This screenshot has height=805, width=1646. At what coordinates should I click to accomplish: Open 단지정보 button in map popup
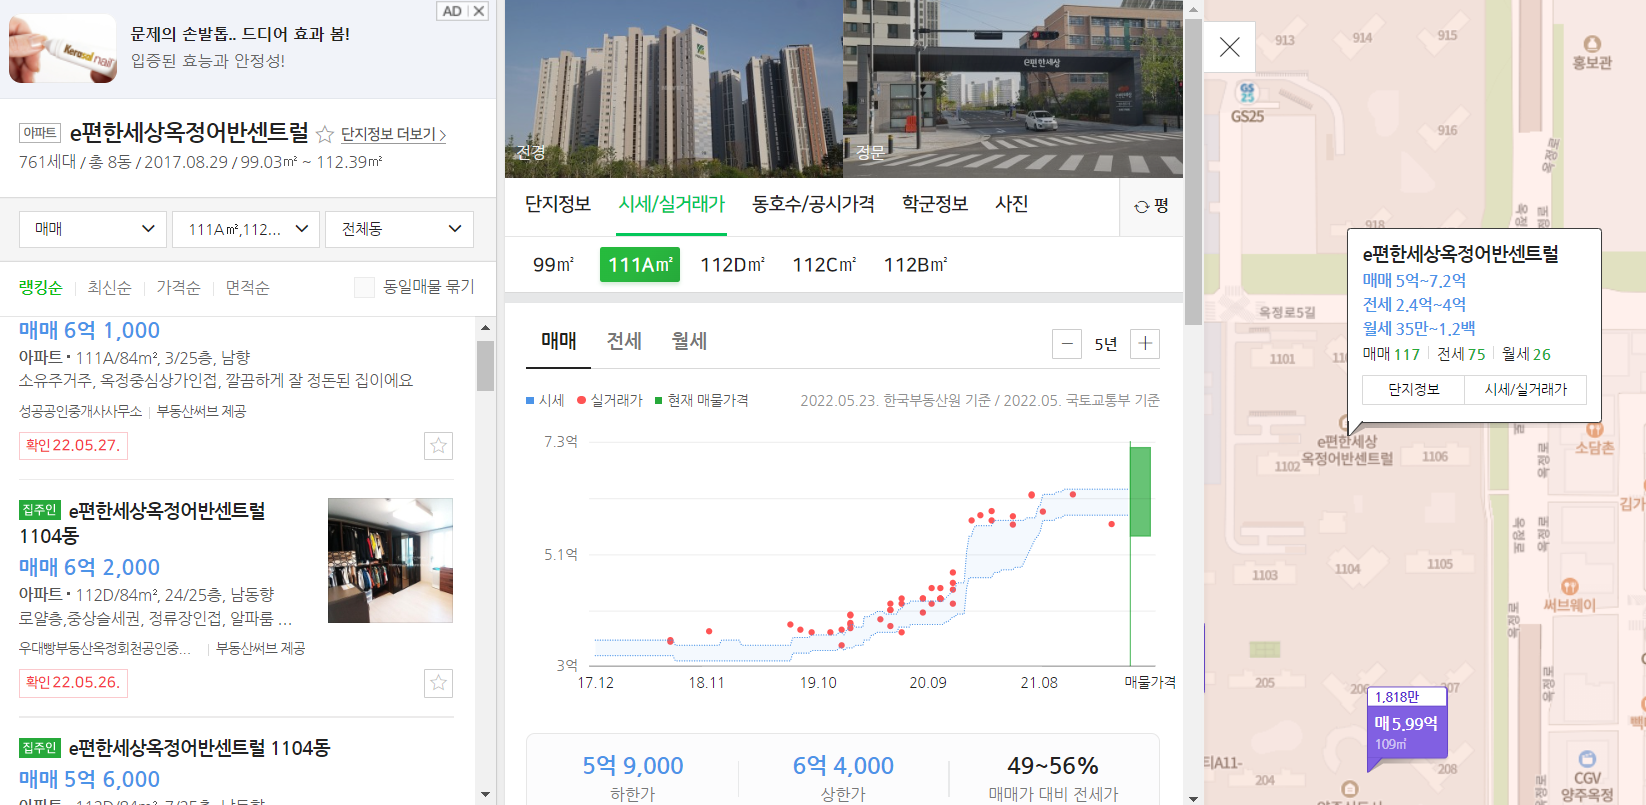tap(1414, 390)
